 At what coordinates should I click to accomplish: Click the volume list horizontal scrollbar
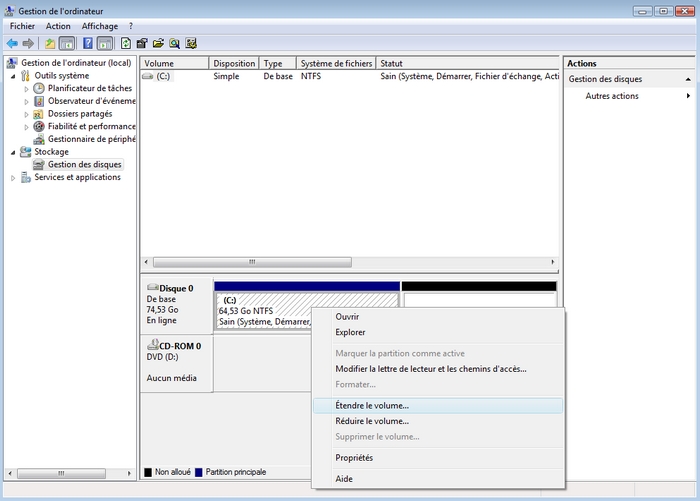pos(250,262)
